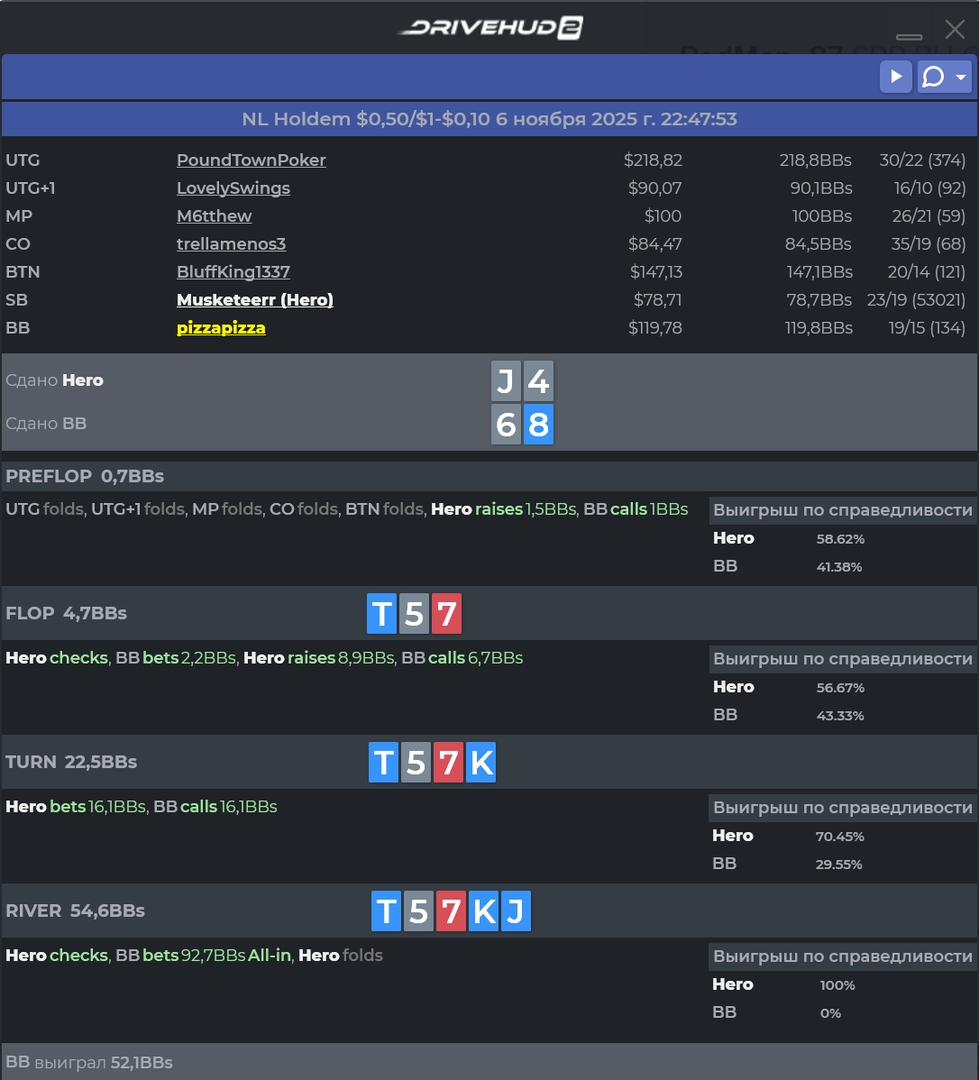This screenshot has width=979, height=1080.
Task: Click the red 7 card on flop
Action: (446, 613)
